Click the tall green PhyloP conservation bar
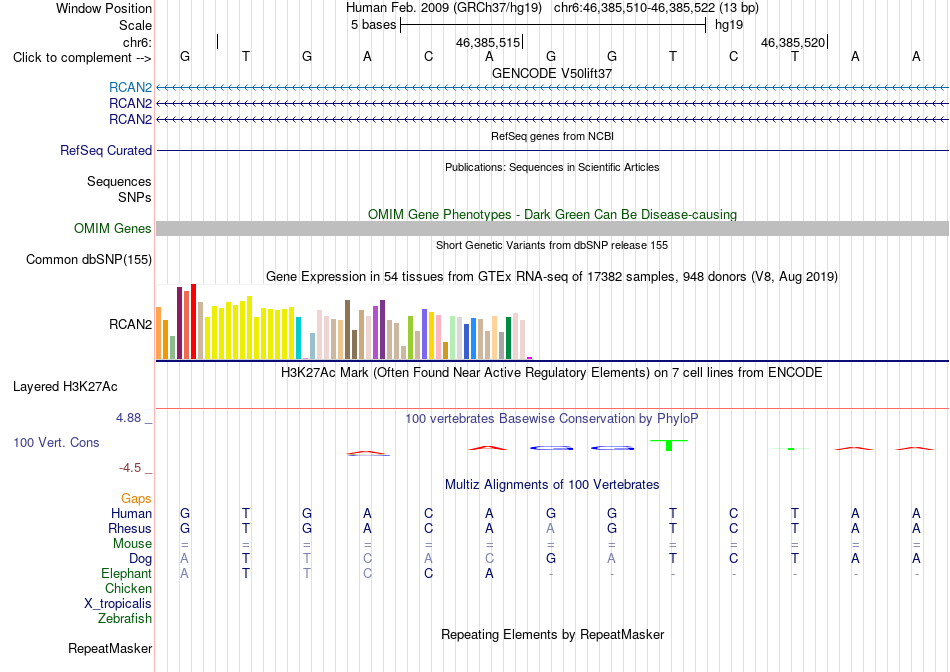The width and height of the screenshot is (950, 672). [x=669, y=445]
